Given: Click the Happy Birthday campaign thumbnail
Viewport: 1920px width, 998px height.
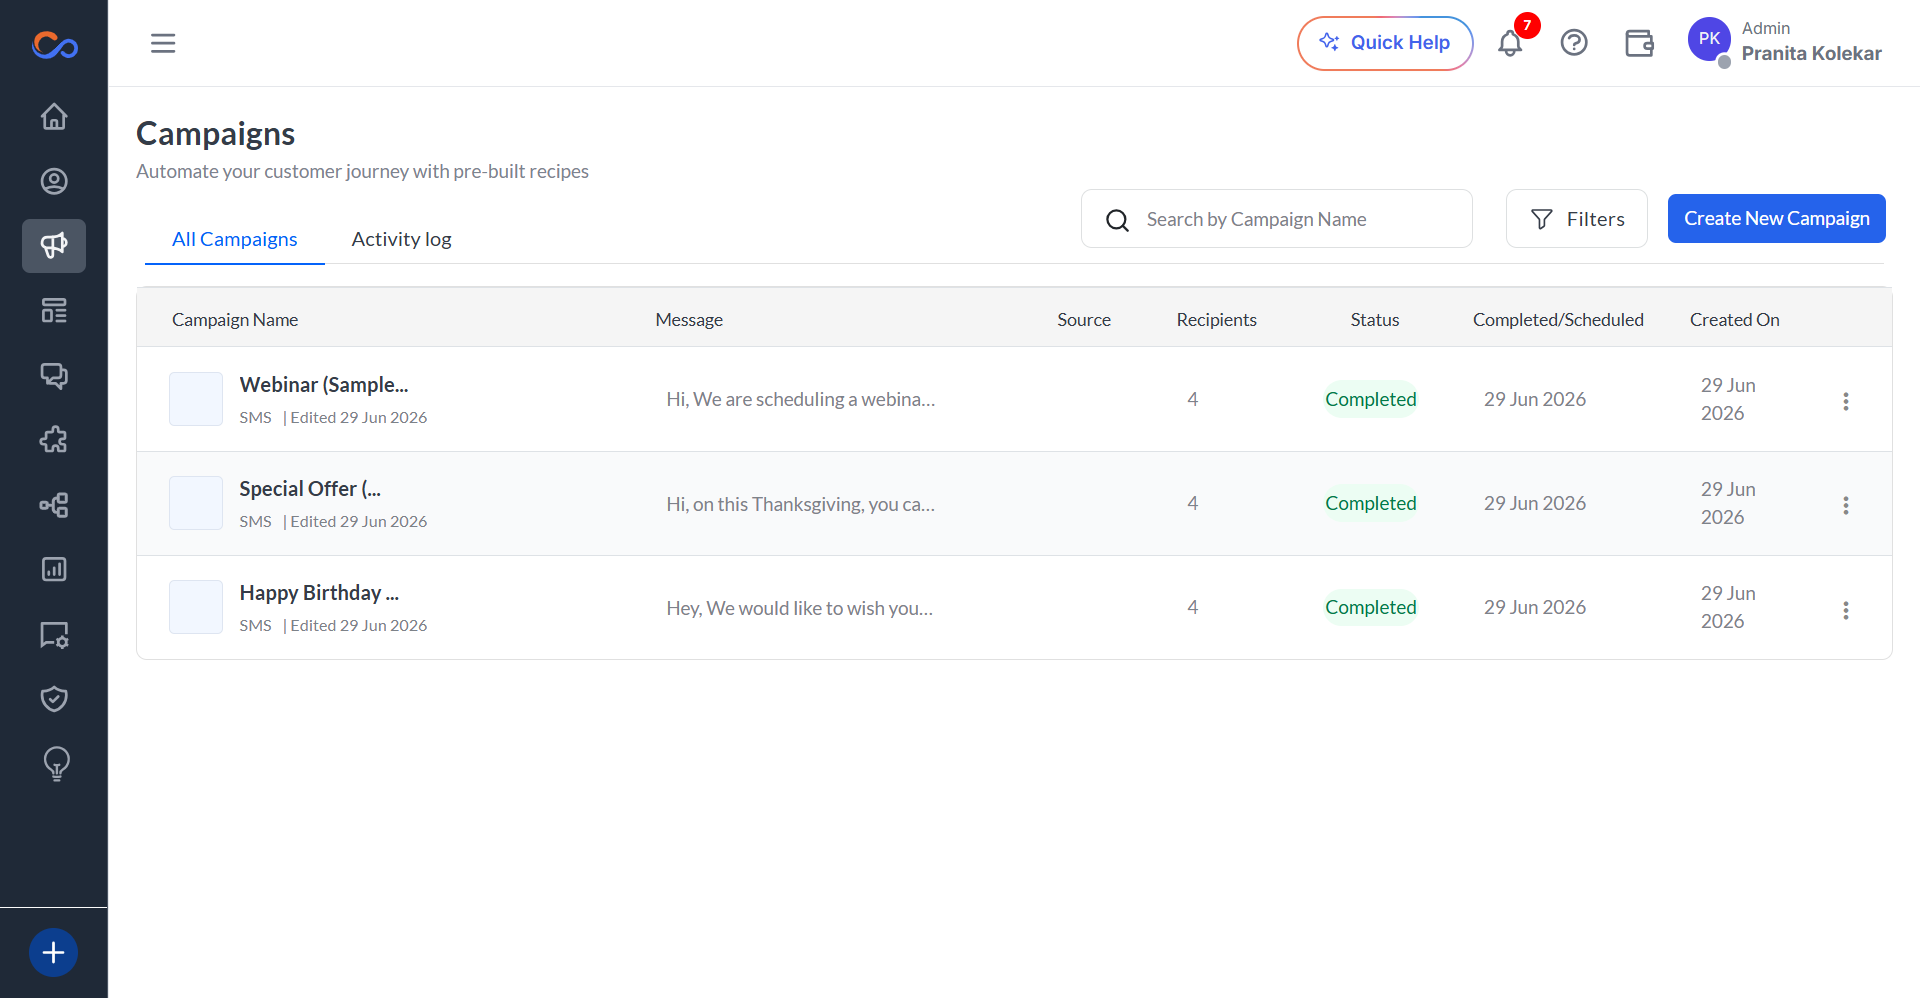Looking at the screenshot, I should 196,607.
